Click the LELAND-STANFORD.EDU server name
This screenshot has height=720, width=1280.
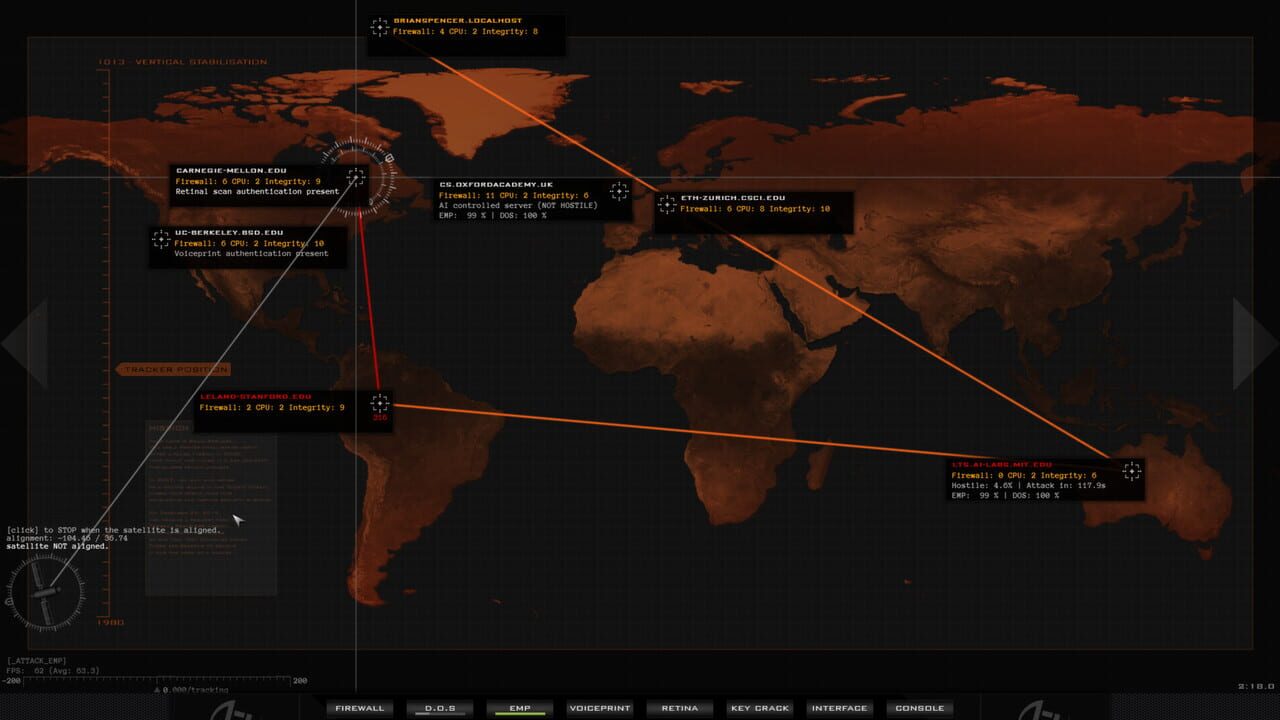pyautogui.click(x=255, y=396)
